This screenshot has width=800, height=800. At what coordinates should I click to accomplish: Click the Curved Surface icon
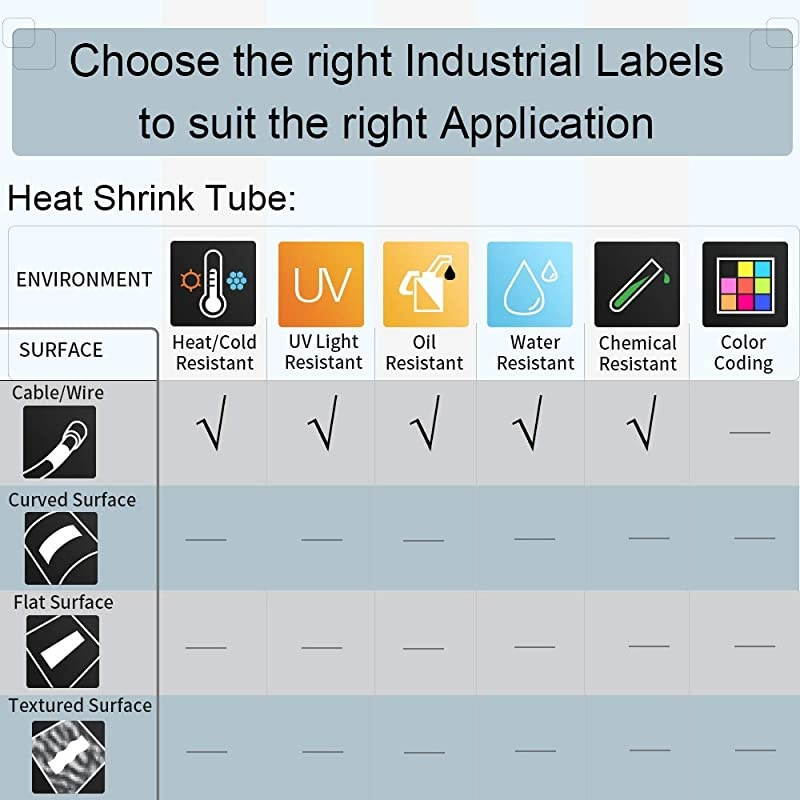61,548
